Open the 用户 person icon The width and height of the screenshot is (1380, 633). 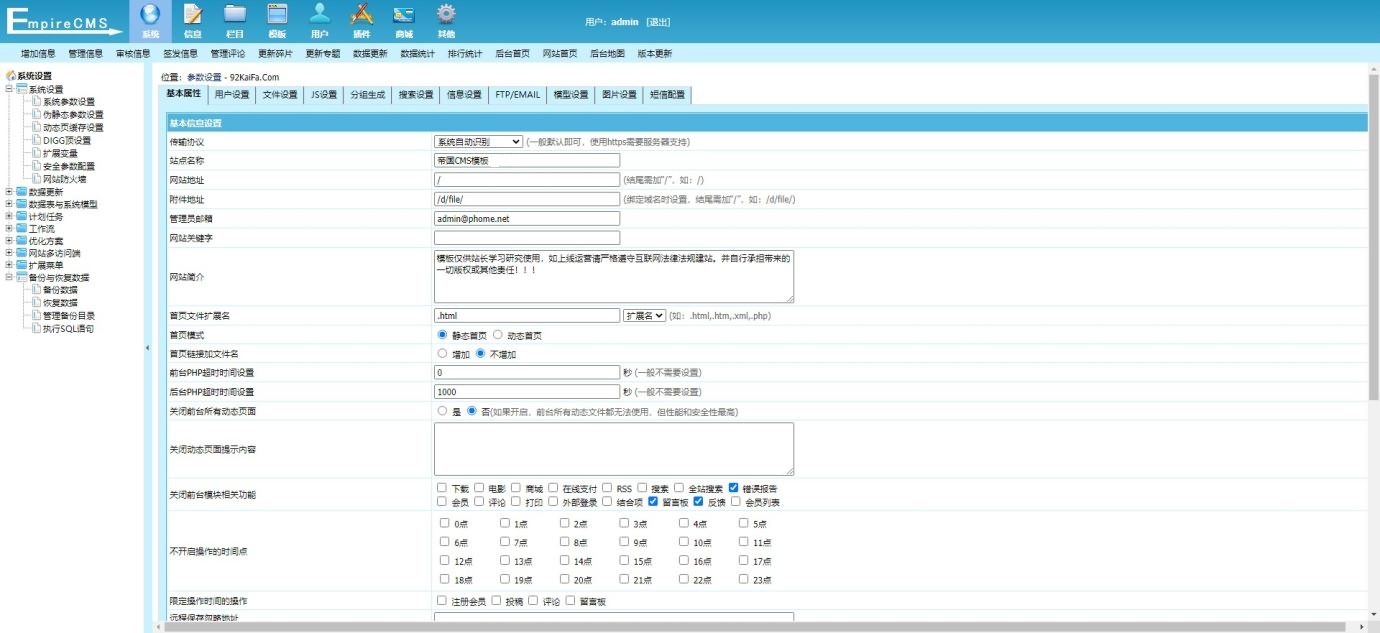320,14
